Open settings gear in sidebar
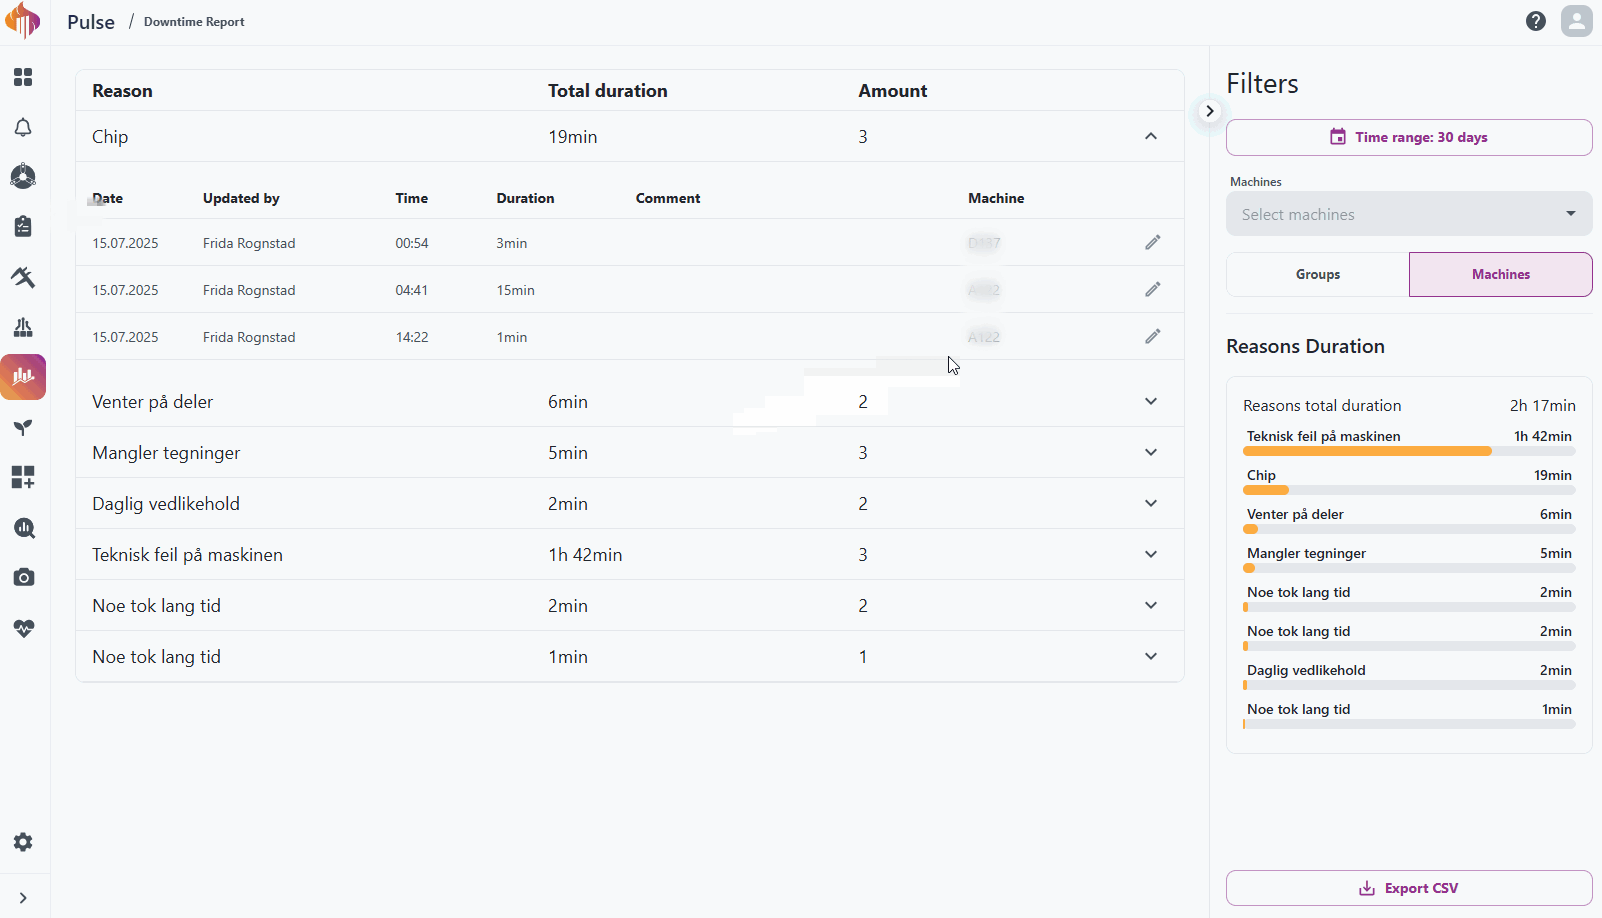1602x918 pixels. click(23, 842)
